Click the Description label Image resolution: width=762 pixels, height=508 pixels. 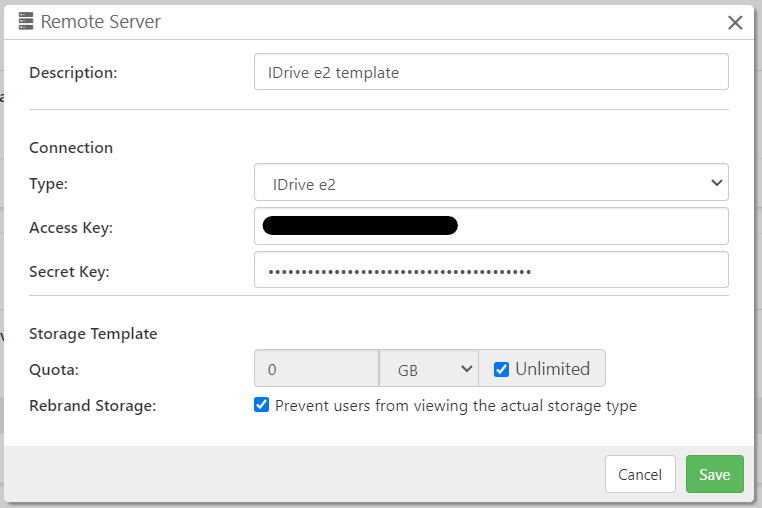(73, 72)
